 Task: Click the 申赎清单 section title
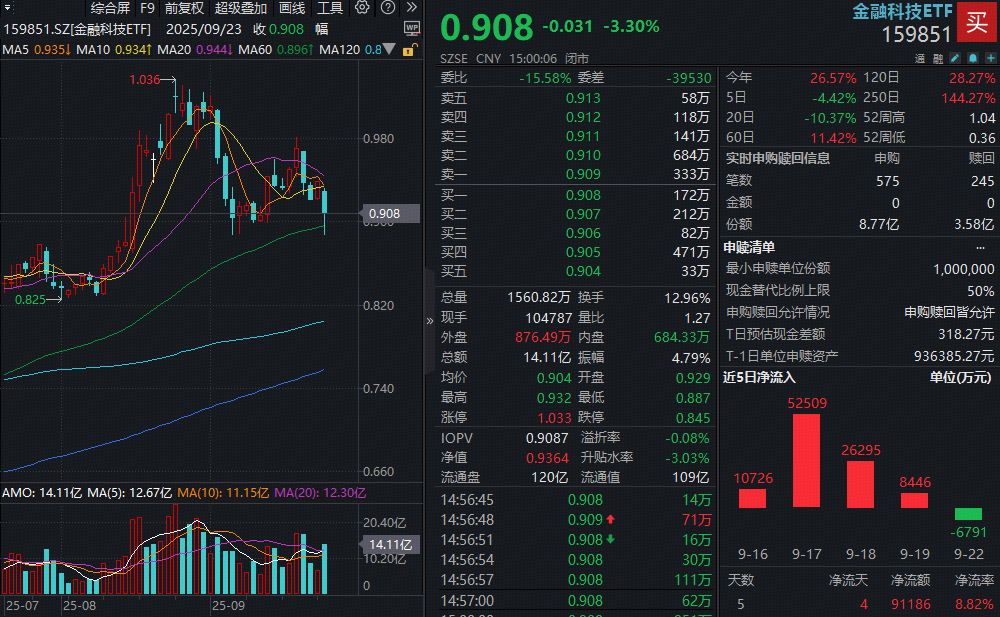(x=749, y=248)
